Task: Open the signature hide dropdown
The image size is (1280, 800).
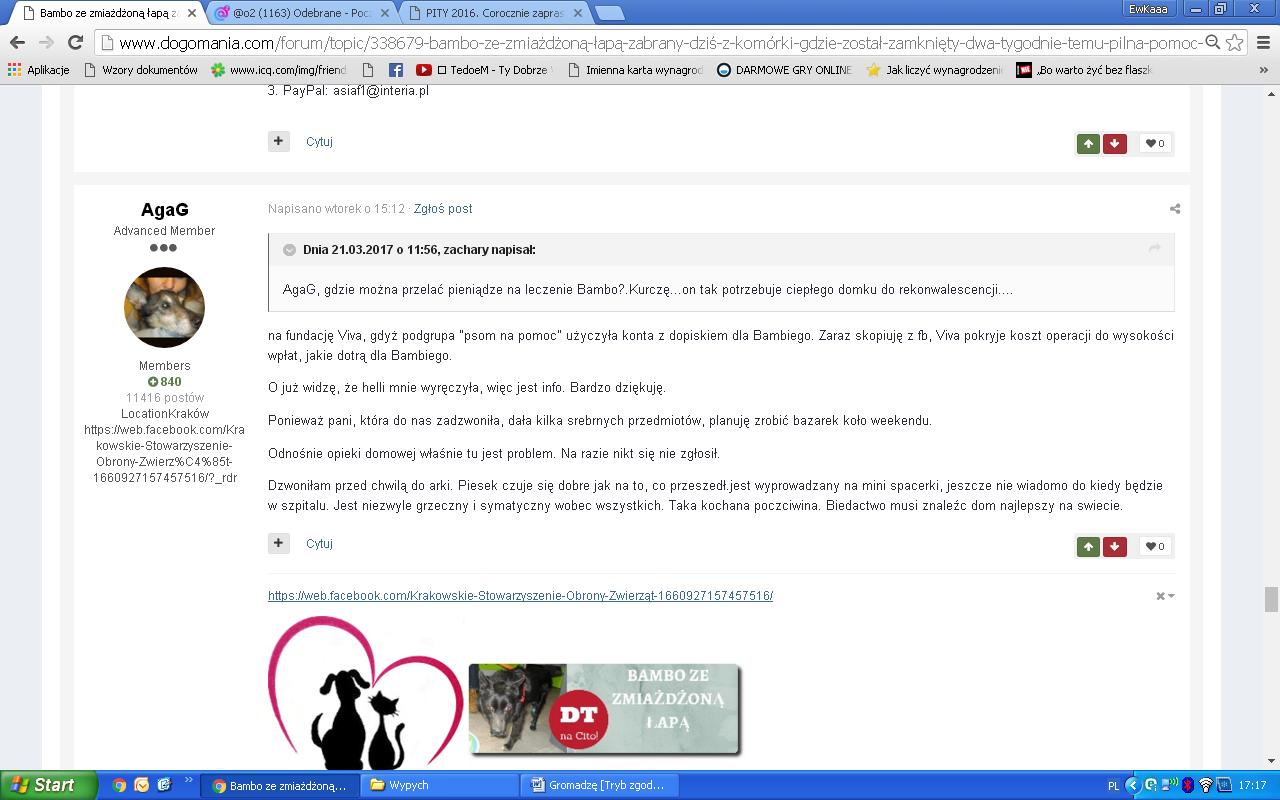Action: [x=1165, y=596]
